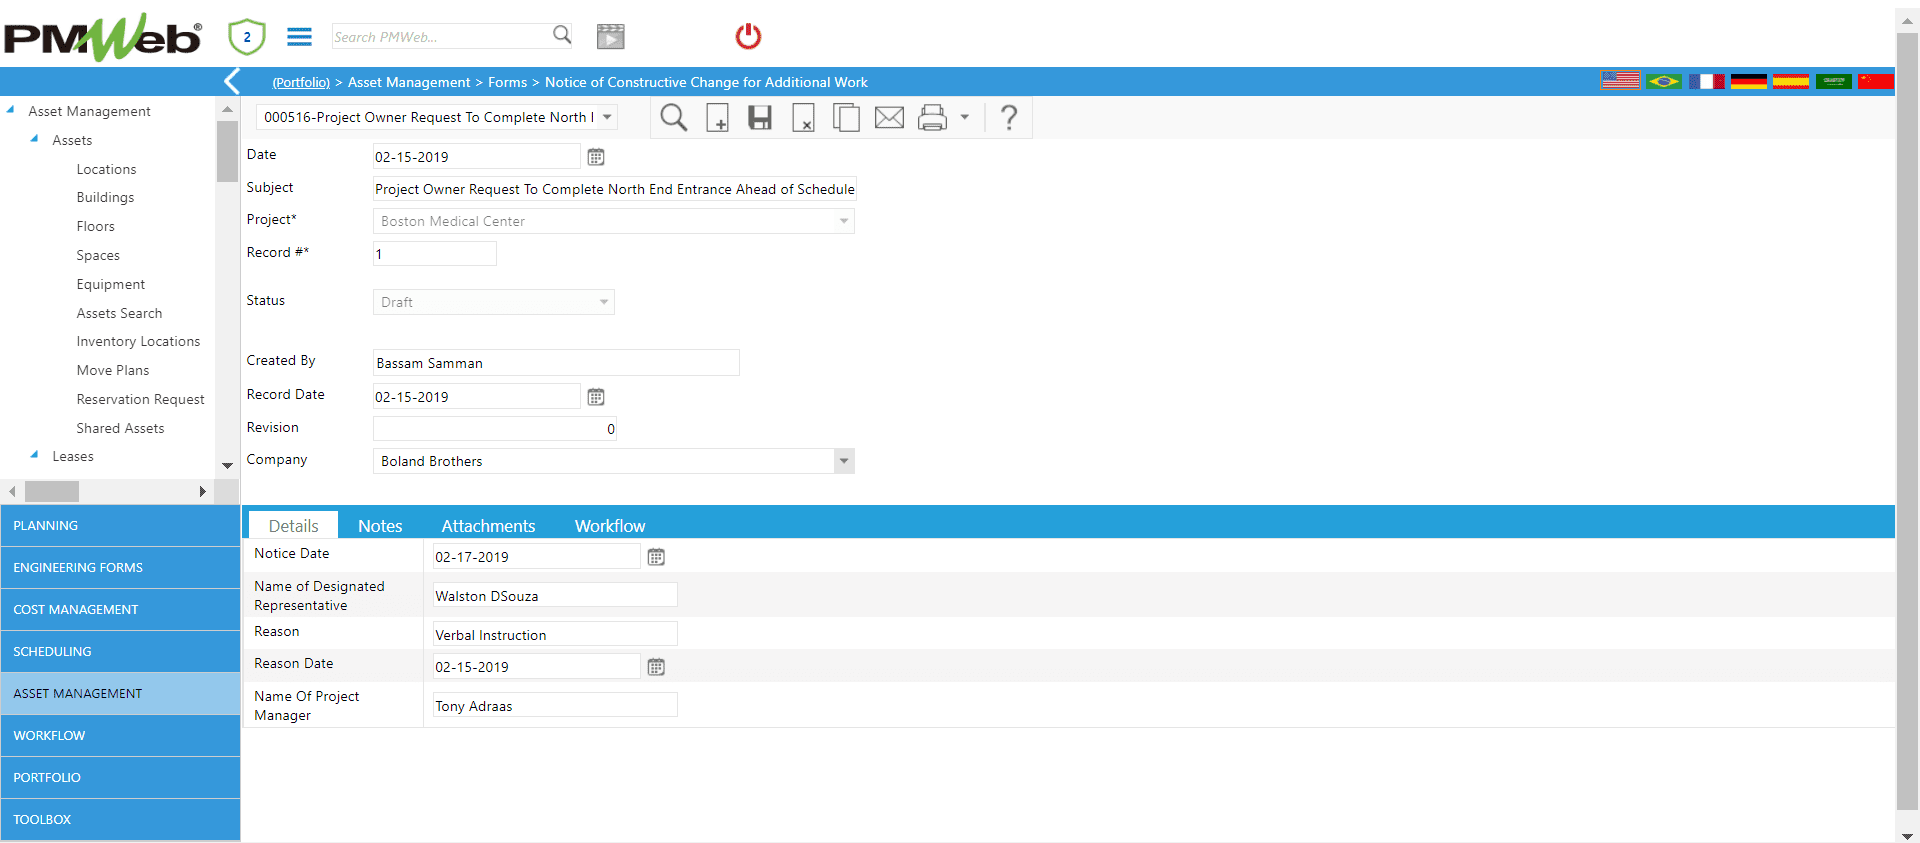This screenshot has width=1920, height=843.
Task: Open Equipment in the tree
Action: tap(111, 284)
